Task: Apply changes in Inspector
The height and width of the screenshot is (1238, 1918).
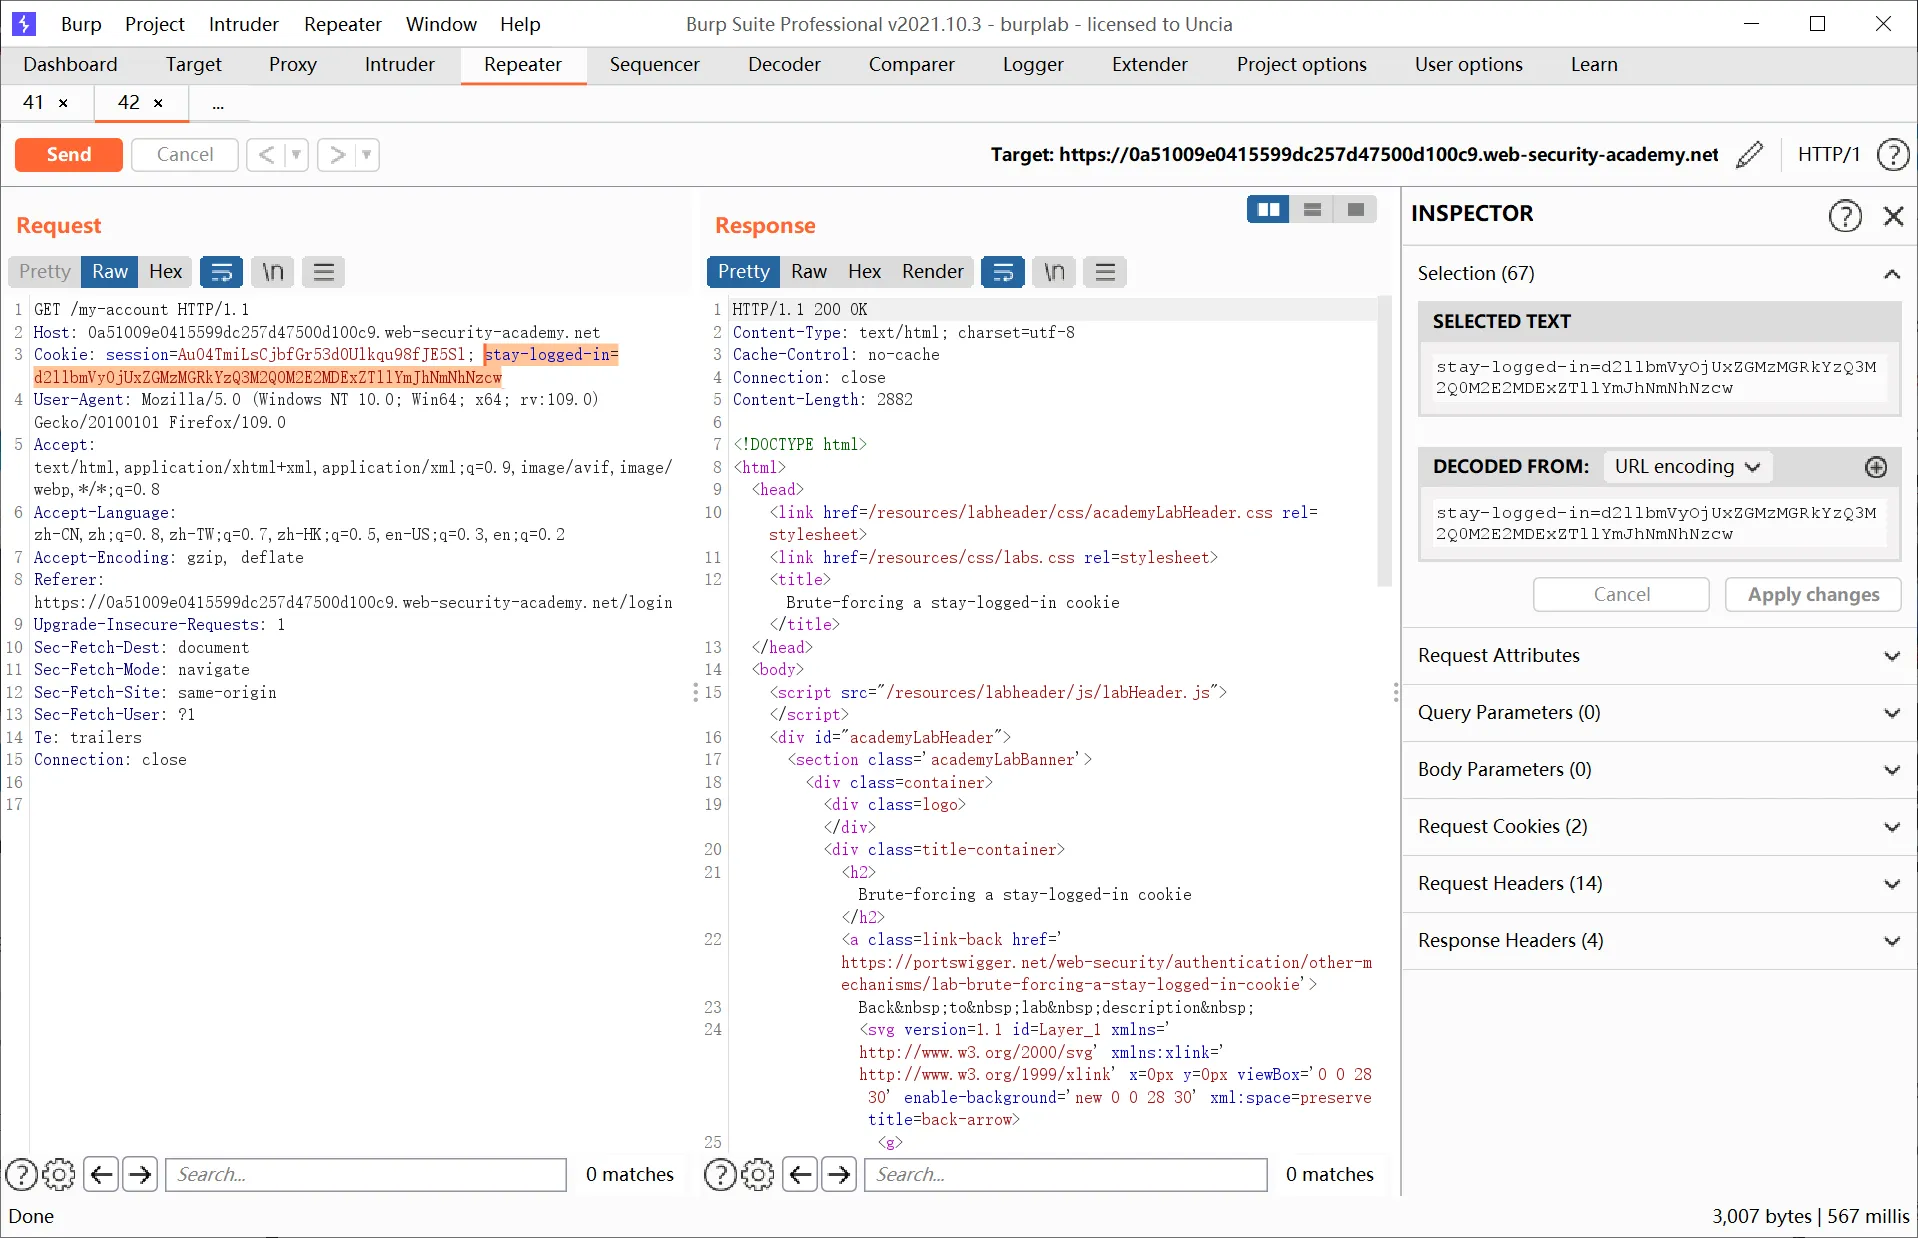Action: (1813, 595)
